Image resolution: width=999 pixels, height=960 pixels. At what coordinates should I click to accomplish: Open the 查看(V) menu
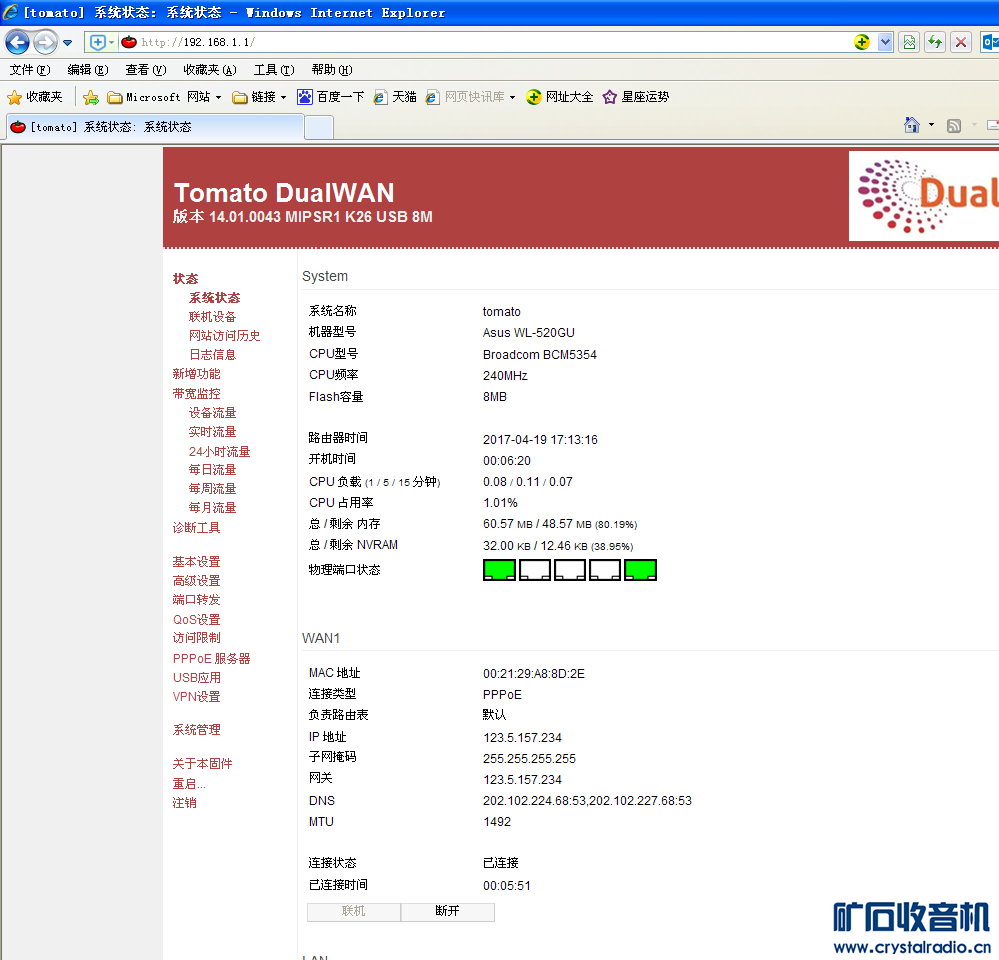tap(146, 69)
